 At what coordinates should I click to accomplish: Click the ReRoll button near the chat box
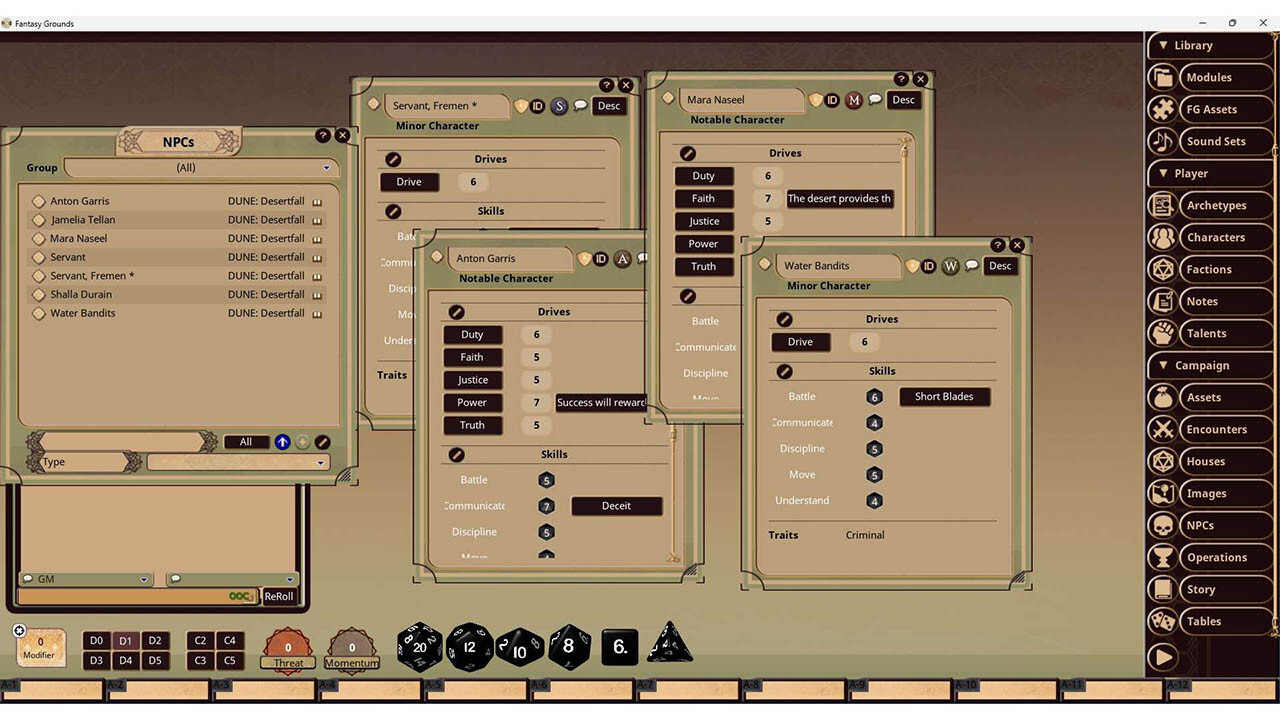[278, 596]
